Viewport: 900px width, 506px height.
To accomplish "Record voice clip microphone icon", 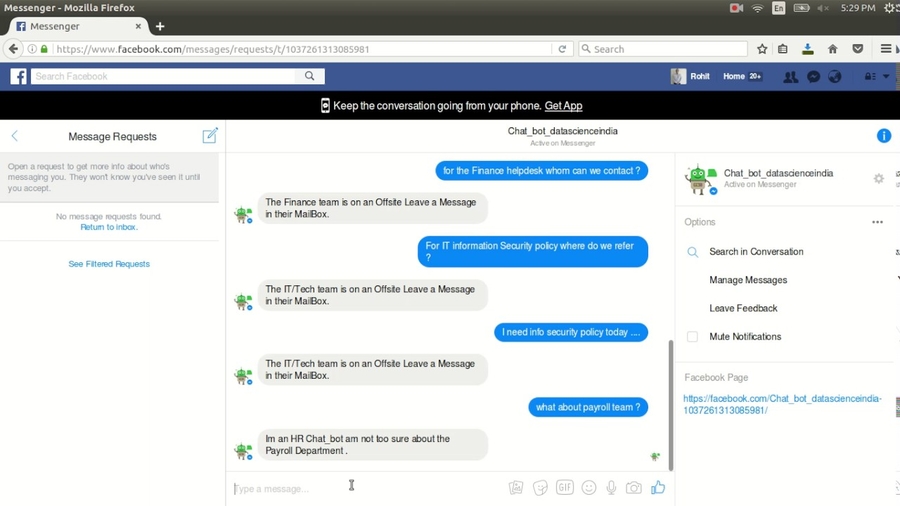I will click(x=611, y=488).
